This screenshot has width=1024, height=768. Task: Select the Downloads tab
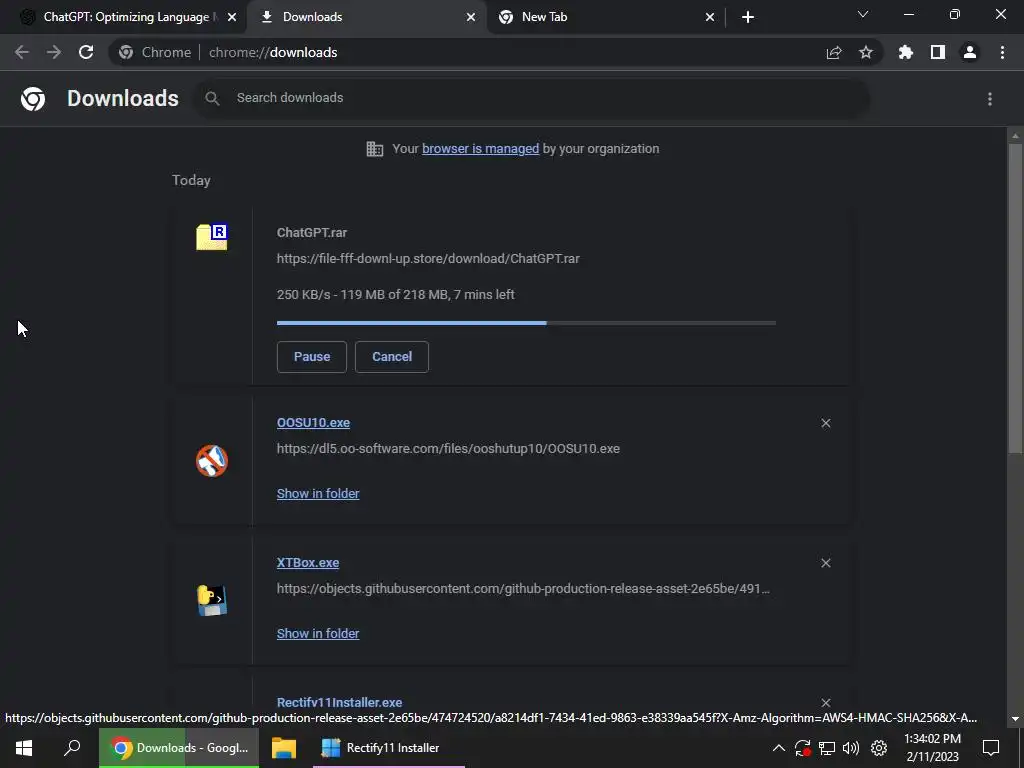click(x=367, y=17)
